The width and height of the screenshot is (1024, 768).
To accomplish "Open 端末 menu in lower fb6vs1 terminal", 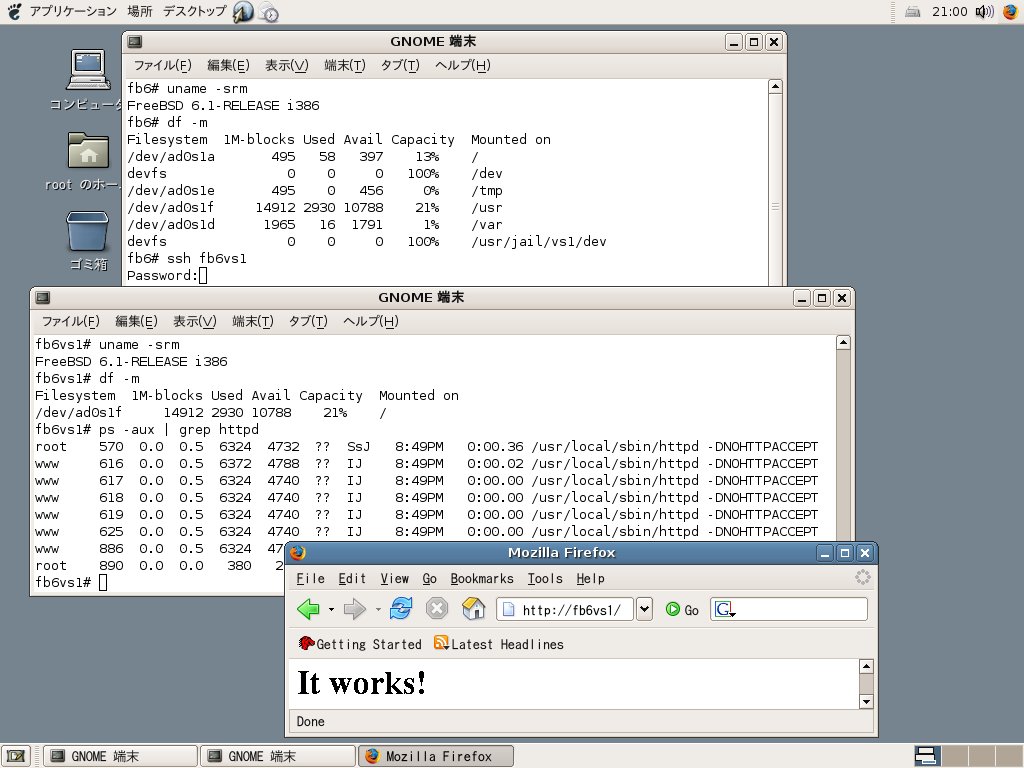I will 253,321.
